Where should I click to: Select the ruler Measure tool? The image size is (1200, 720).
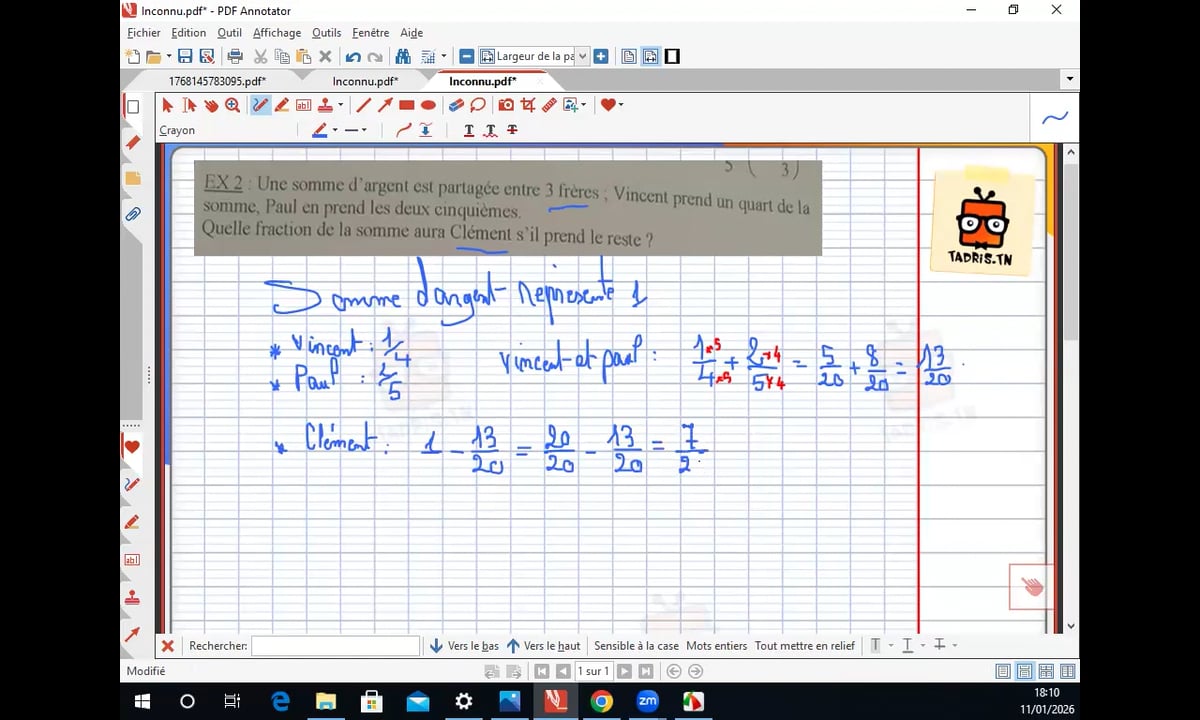tap(548, 105)
